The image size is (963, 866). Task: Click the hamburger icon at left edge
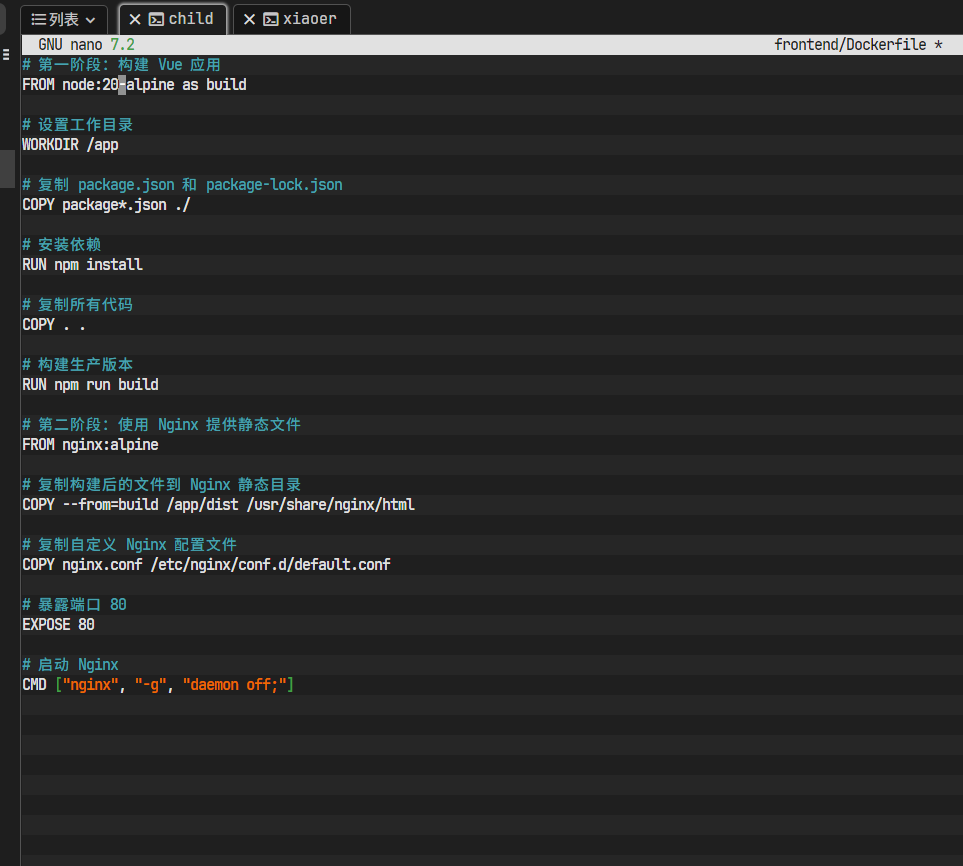(x=6, y=55)
